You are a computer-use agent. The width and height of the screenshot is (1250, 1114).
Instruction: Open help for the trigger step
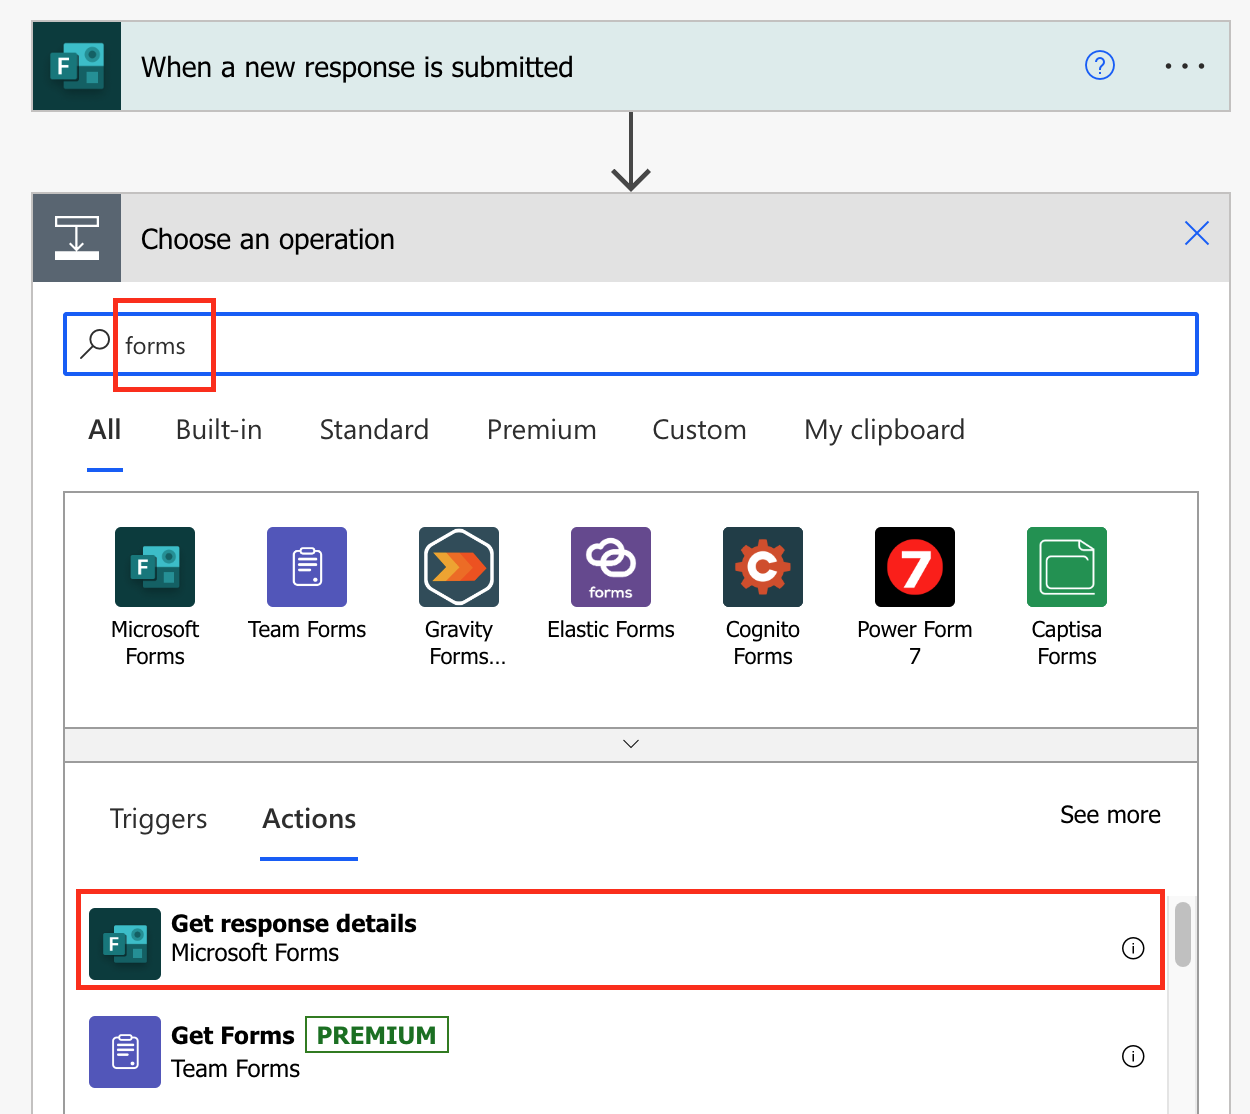1100,66
